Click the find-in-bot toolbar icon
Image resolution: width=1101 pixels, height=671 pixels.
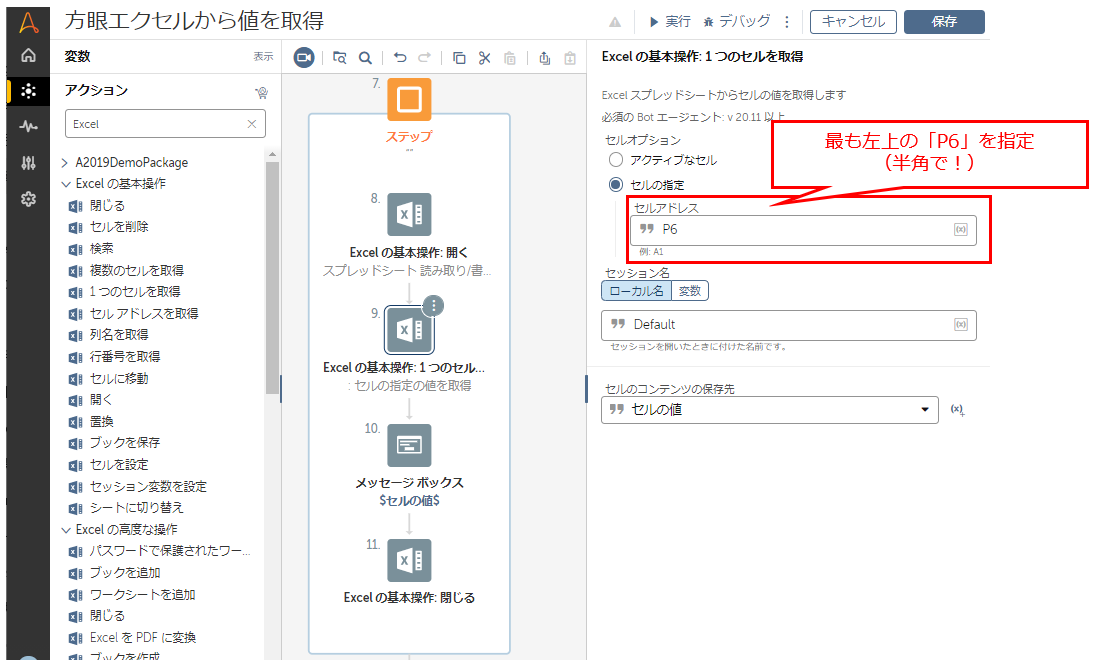pyautogui.click(x=340, y=58)
